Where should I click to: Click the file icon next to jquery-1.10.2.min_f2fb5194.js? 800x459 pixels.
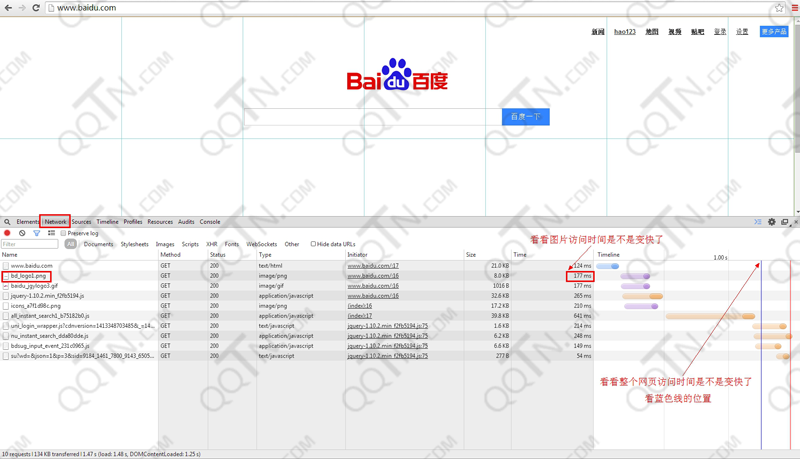6,296
